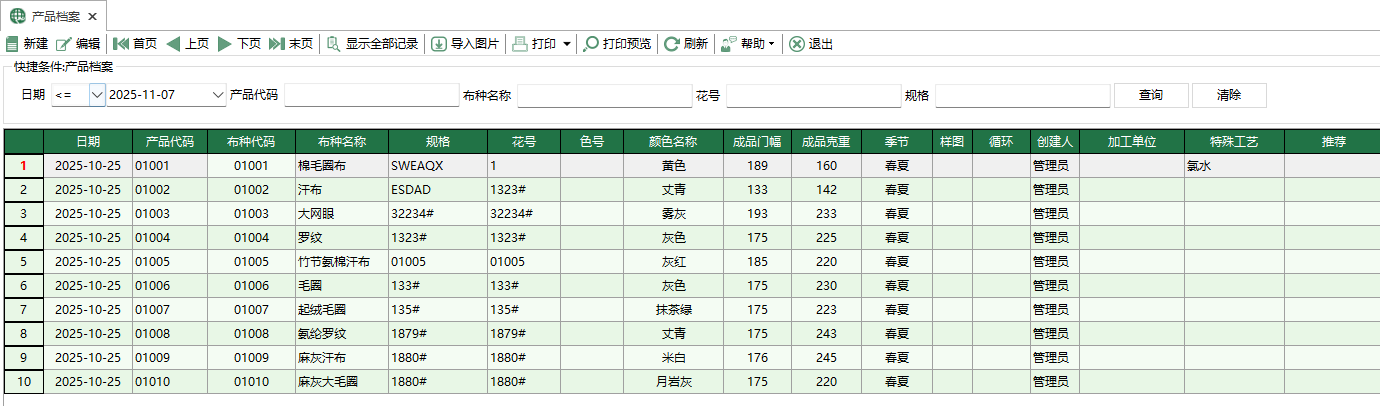
Task: Click color cell 米白
Action: coord(673,358)
